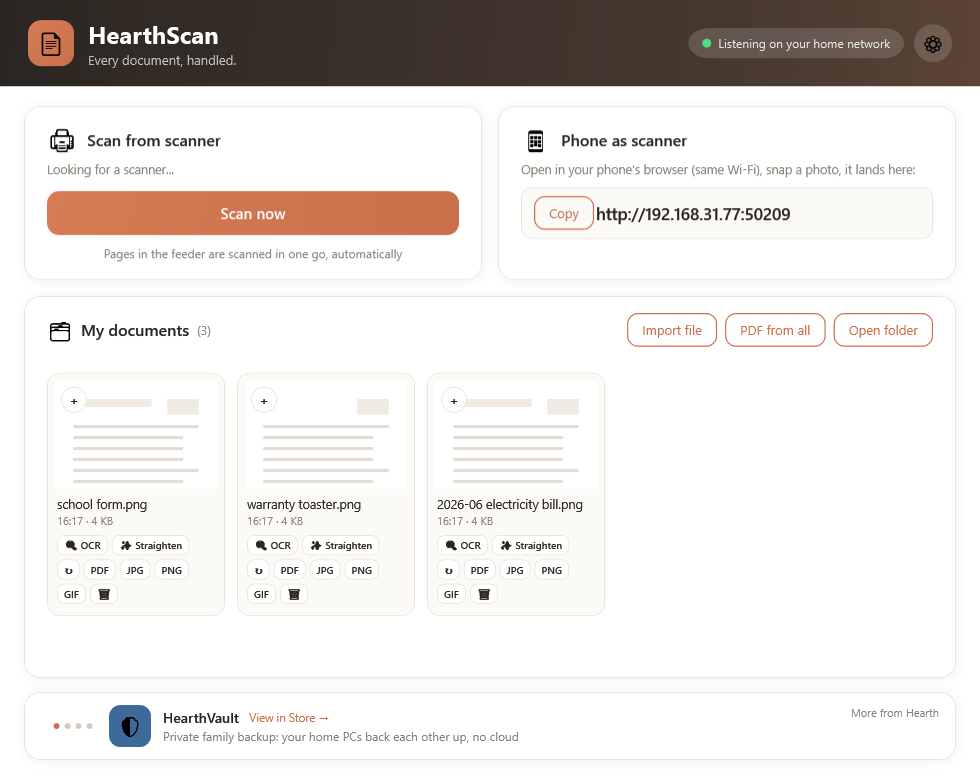Export warranty toaster.png as PDF
Viewport: 980px width, 780px height.
point(289,571)
